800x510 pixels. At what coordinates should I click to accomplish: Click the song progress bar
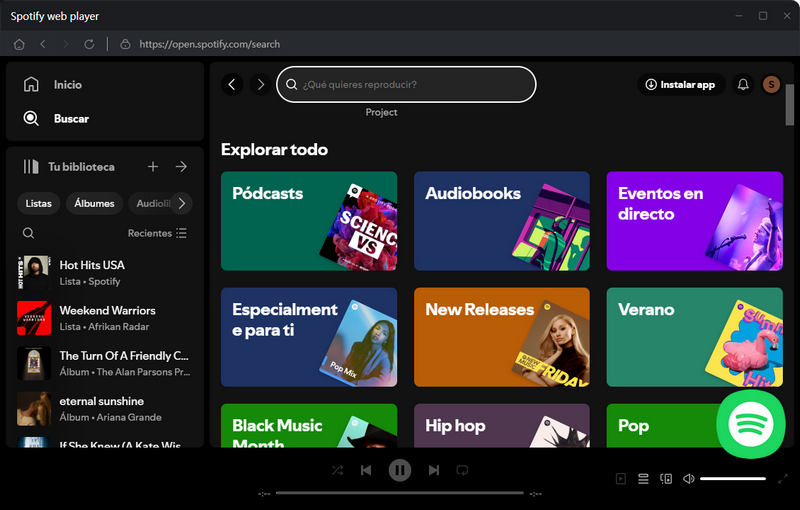400,493
